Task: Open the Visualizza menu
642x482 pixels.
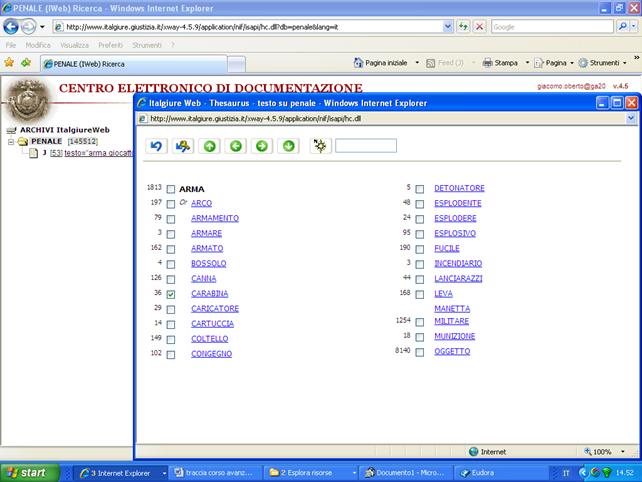Action: pyautogui.click(x=74, y=45)
